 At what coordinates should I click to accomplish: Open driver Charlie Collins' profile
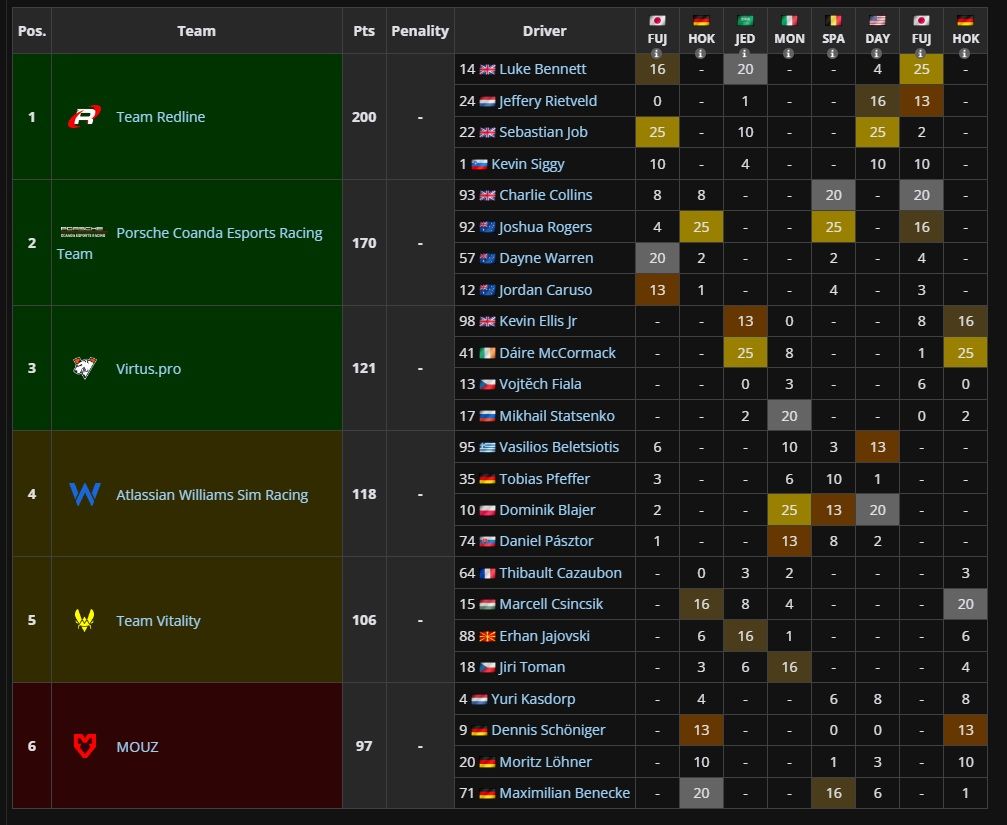tap(545, 195)
